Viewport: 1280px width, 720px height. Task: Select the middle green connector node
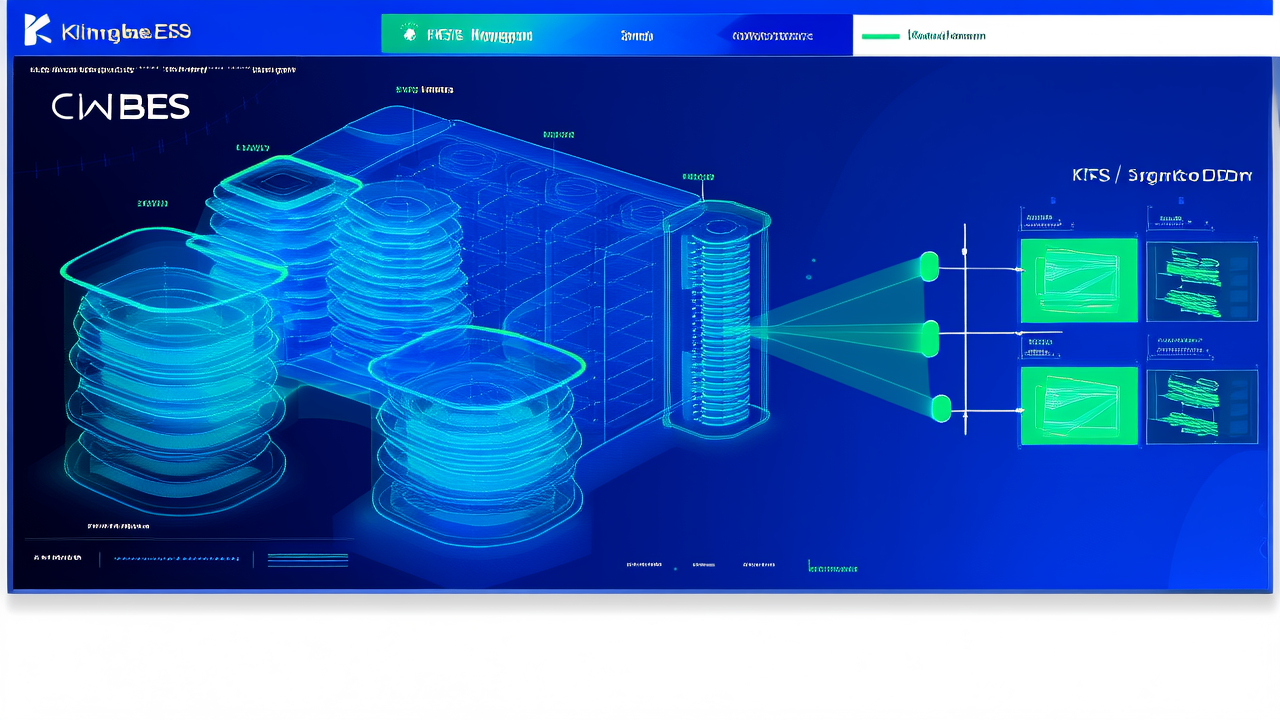(930, 338)
